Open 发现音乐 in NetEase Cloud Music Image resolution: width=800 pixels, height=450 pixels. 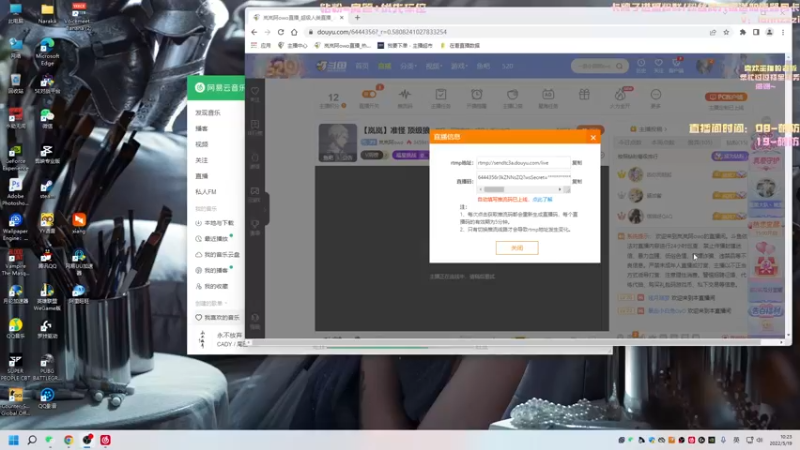[x=208, y=113]
